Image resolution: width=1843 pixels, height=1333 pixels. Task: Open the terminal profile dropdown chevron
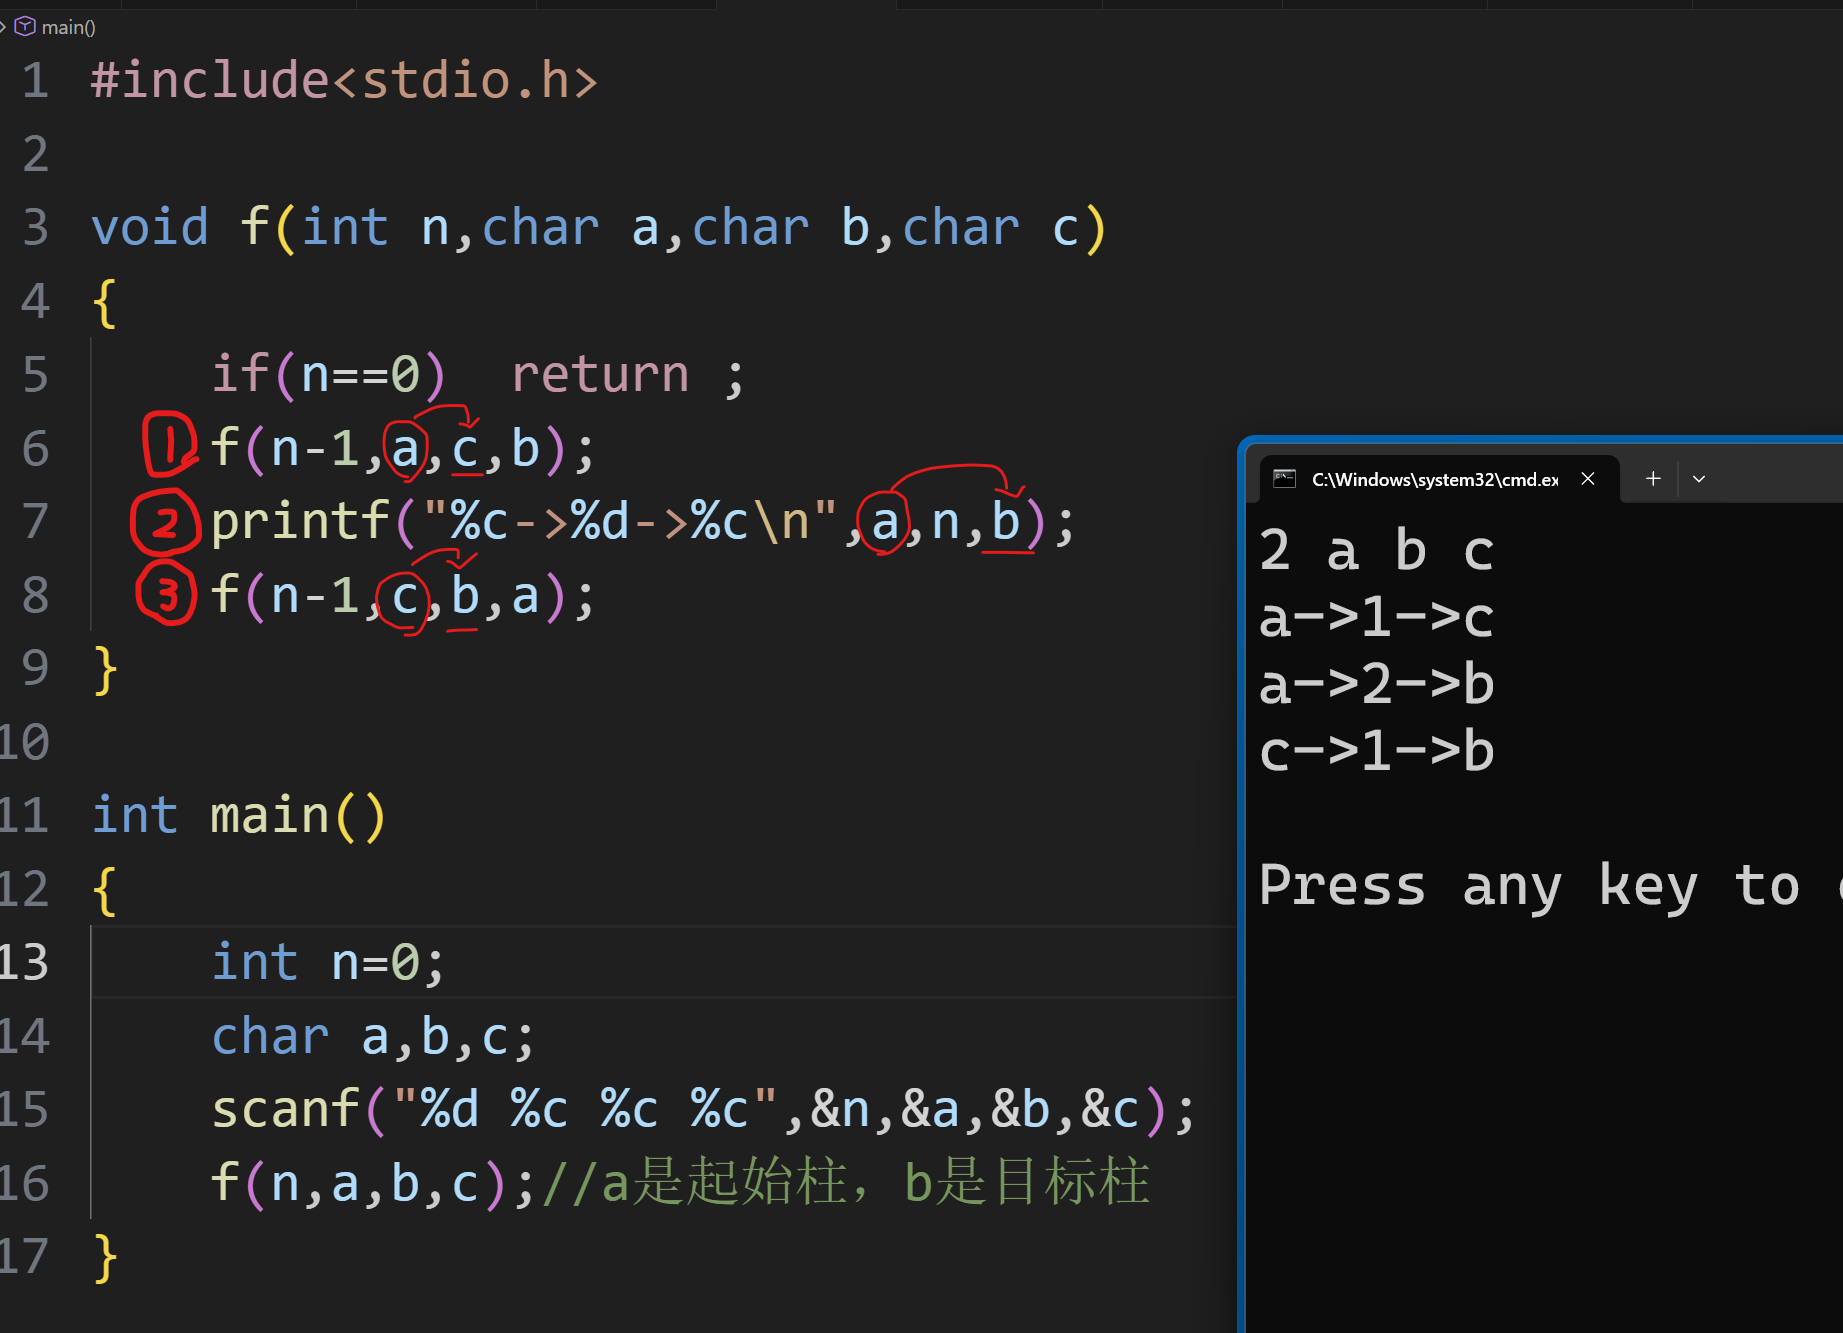coord(1699,479)
